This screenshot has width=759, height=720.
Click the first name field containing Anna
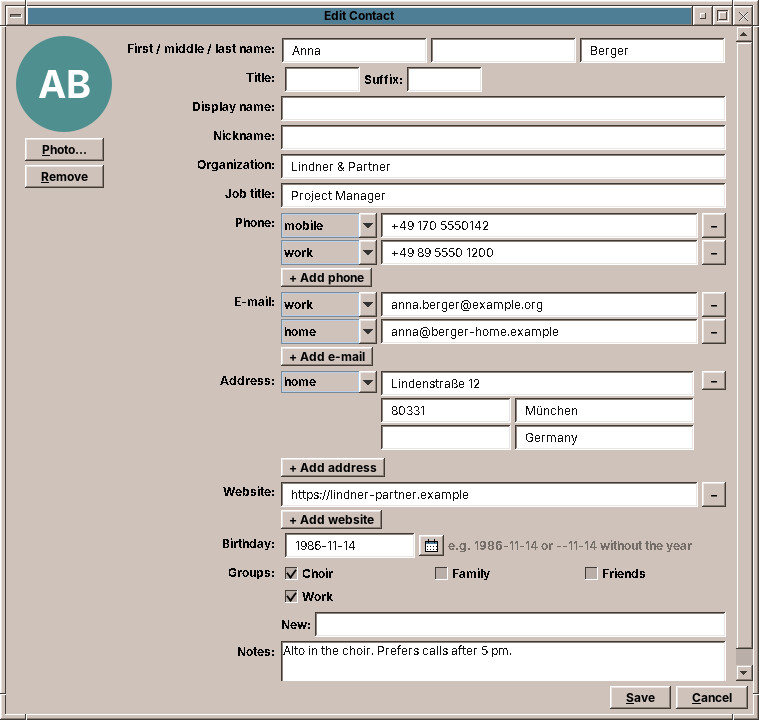pos(354,51)
